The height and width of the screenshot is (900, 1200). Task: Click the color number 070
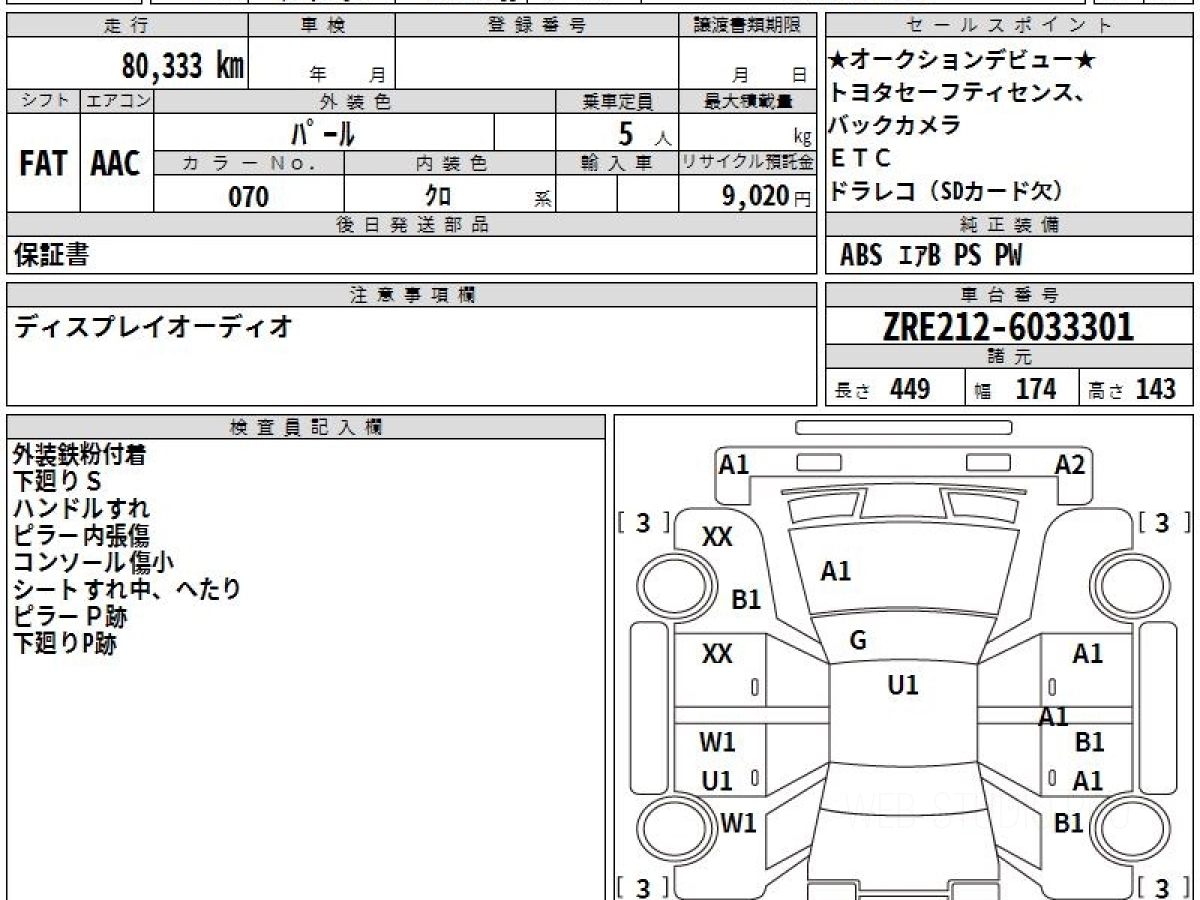(x=249, y=197)
